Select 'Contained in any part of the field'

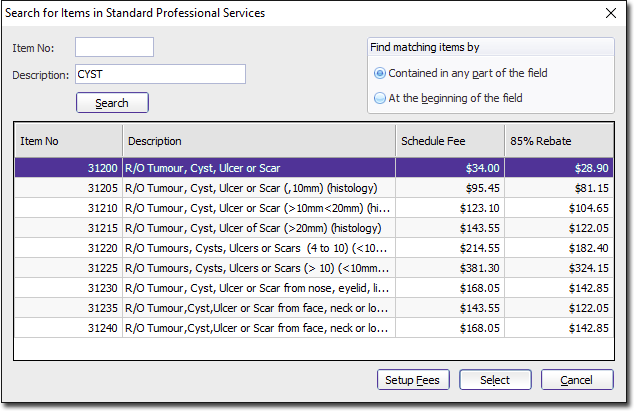380,74
